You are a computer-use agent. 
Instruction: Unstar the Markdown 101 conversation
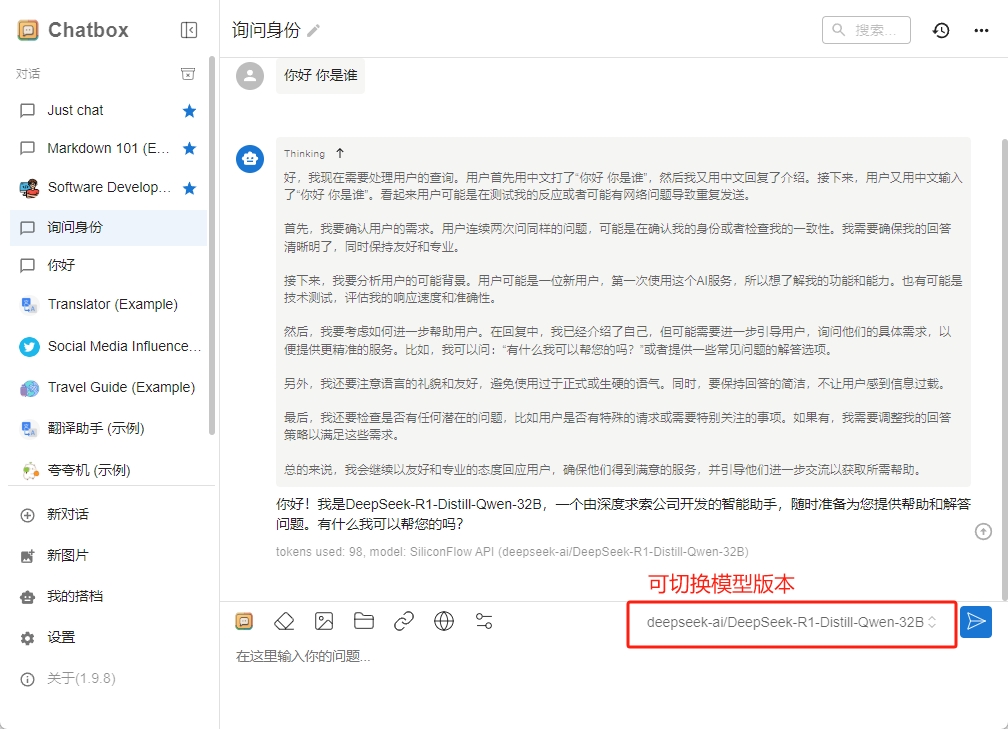click(x=189, y=149)
